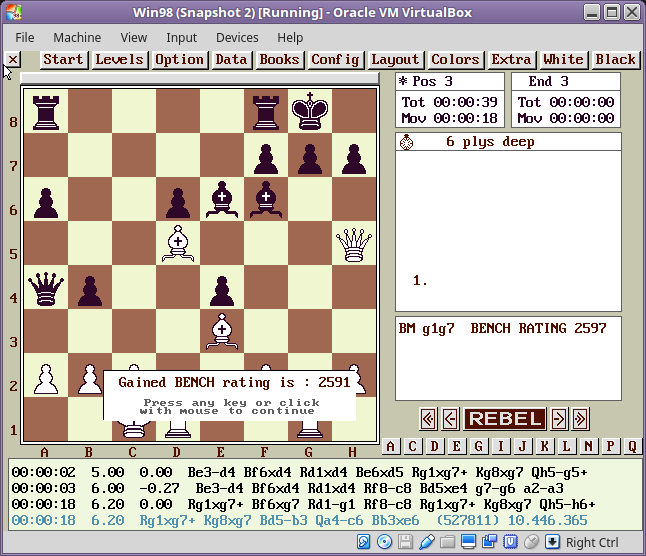Click the hard disk activity icon in status bar
The height and width of the screenshot is (556, 646).
[x=363, y=542]
